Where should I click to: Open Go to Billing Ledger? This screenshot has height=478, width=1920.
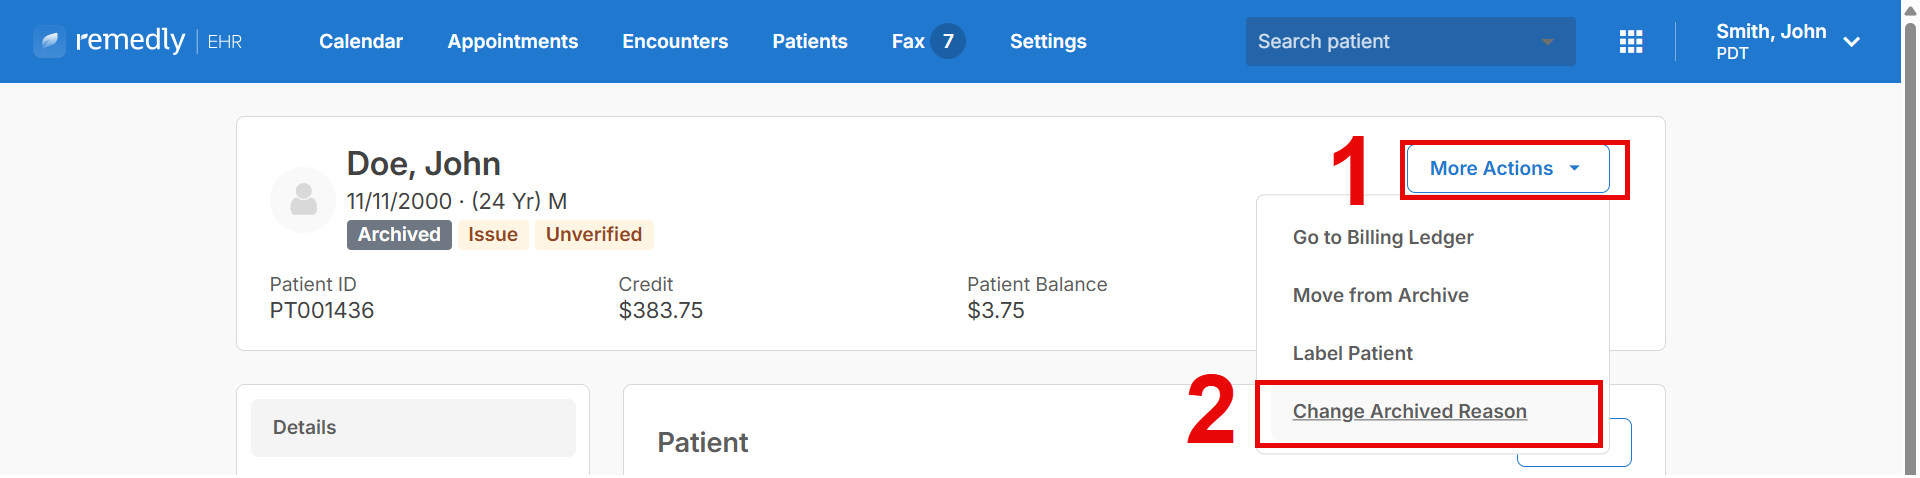1382,237
